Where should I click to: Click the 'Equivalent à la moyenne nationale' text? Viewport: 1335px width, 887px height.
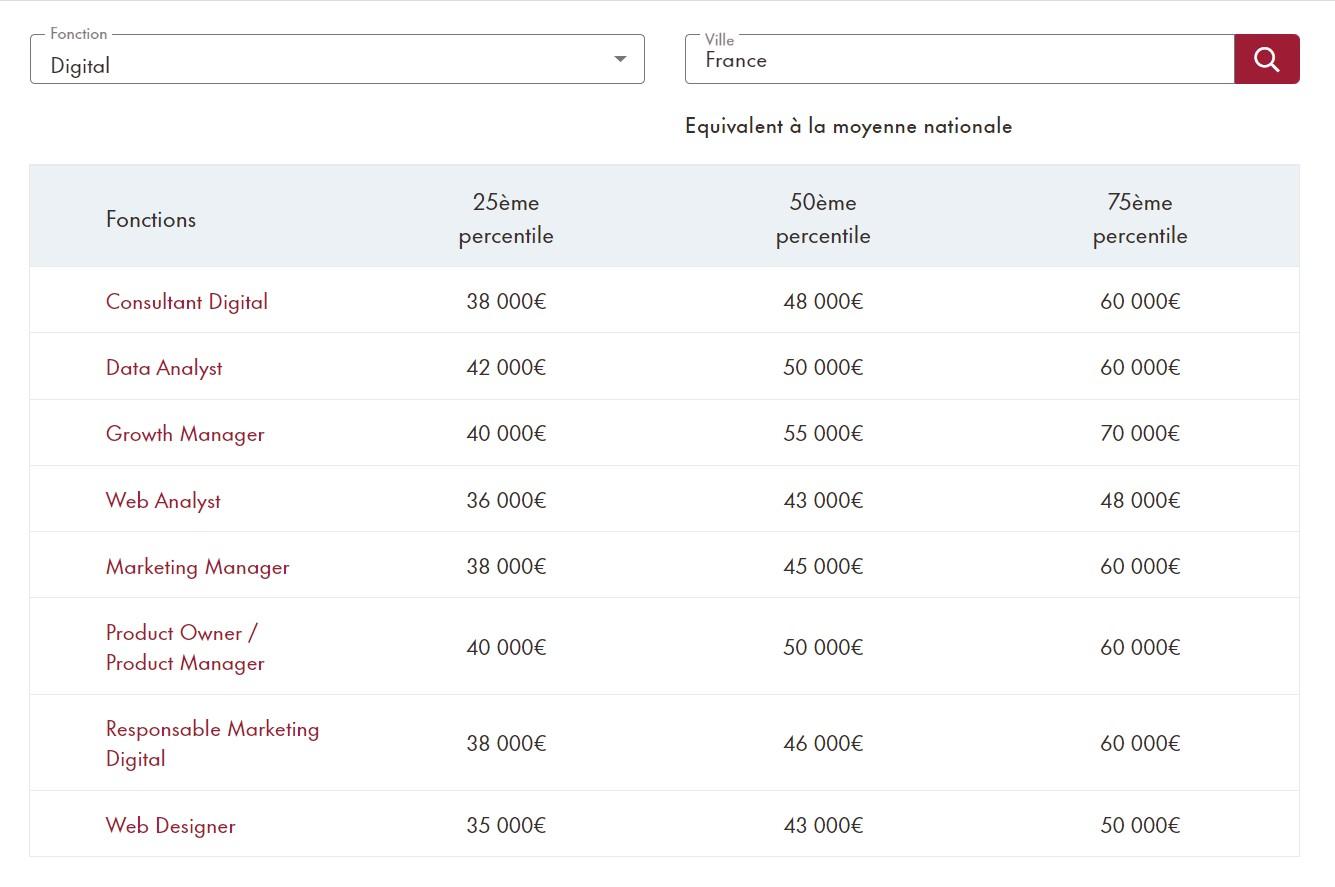(x=848, y=126)
